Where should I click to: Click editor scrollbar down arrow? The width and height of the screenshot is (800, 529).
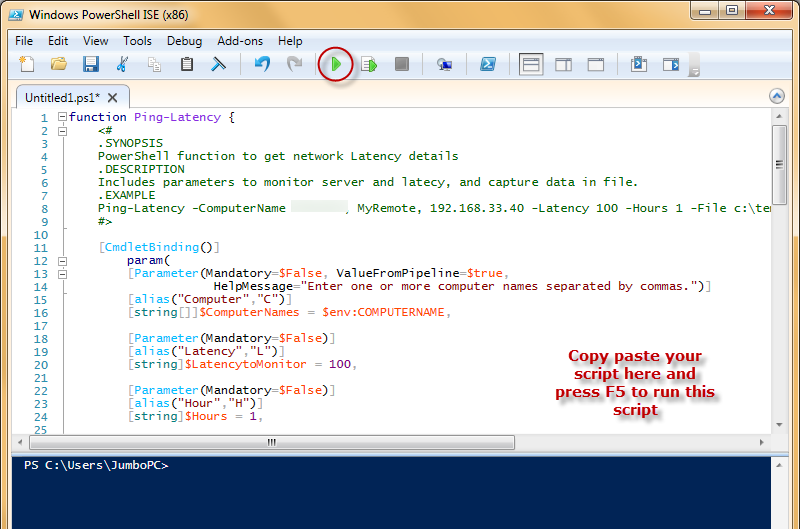pyautogui.click(x=779, y=424)
